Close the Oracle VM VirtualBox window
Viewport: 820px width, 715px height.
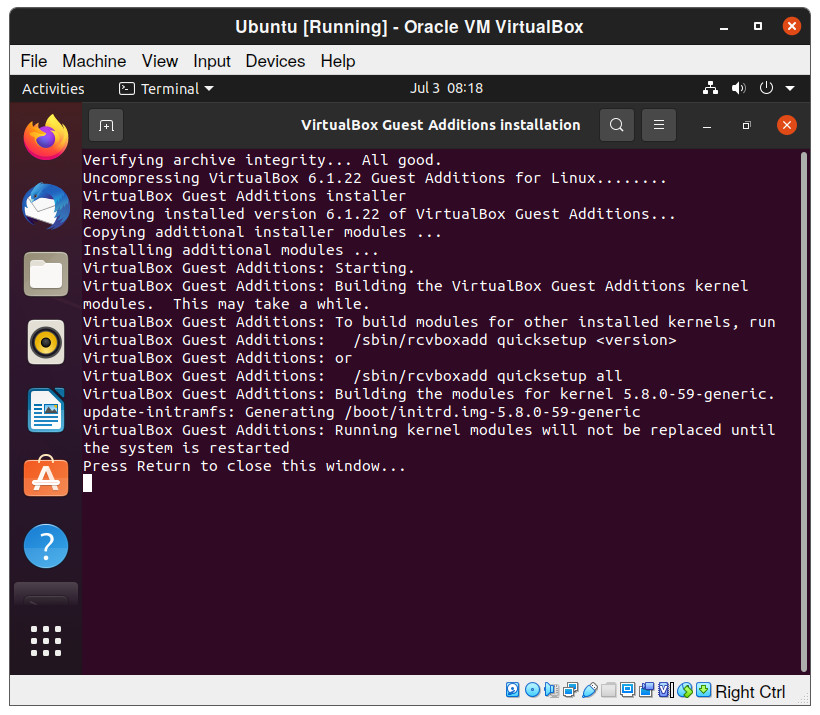pos(791,26)
